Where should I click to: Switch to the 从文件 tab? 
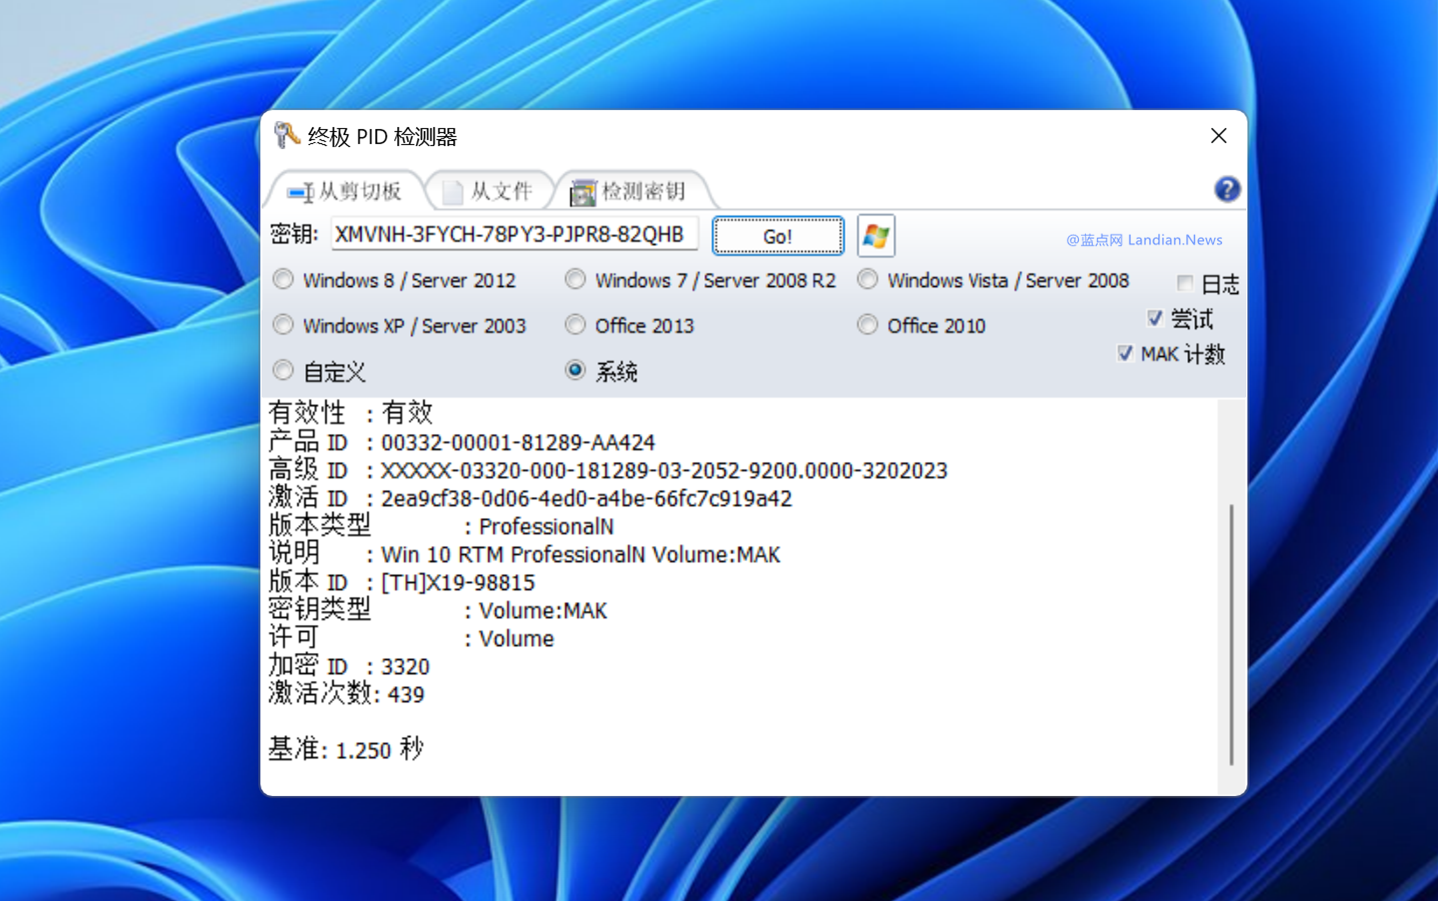click(489, 191)
